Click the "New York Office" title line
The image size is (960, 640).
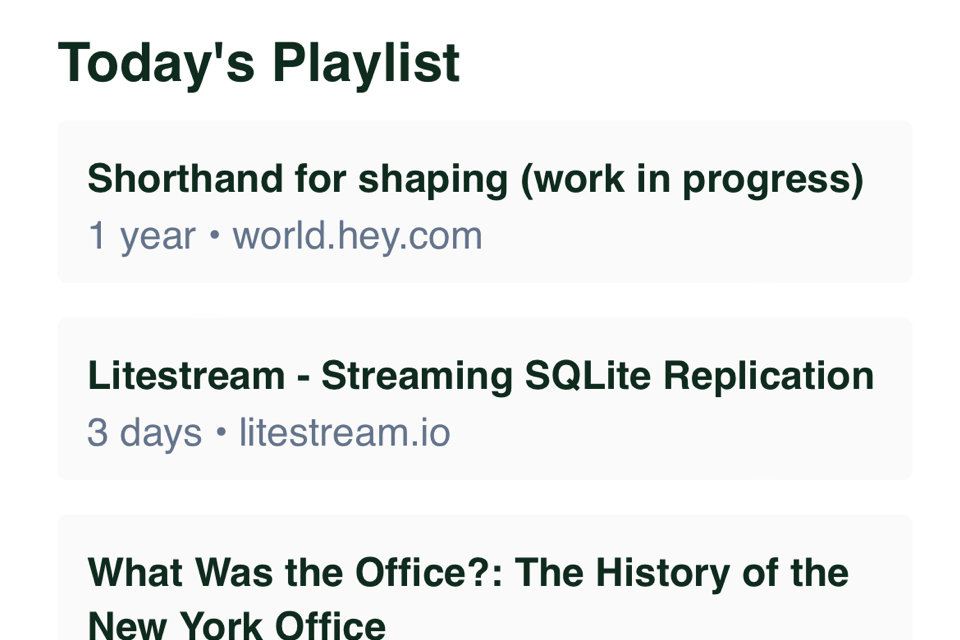pyautogui.click(x=236, y=625)
